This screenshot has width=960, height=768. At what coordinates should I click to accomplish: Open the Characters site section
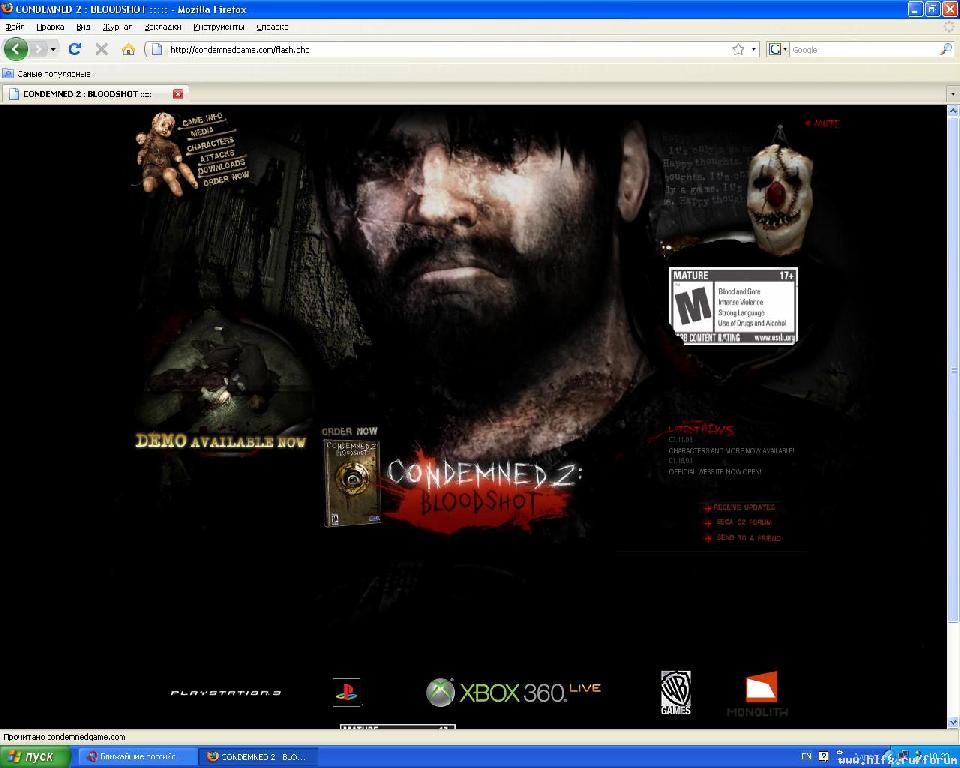click(x=211, y=144)
